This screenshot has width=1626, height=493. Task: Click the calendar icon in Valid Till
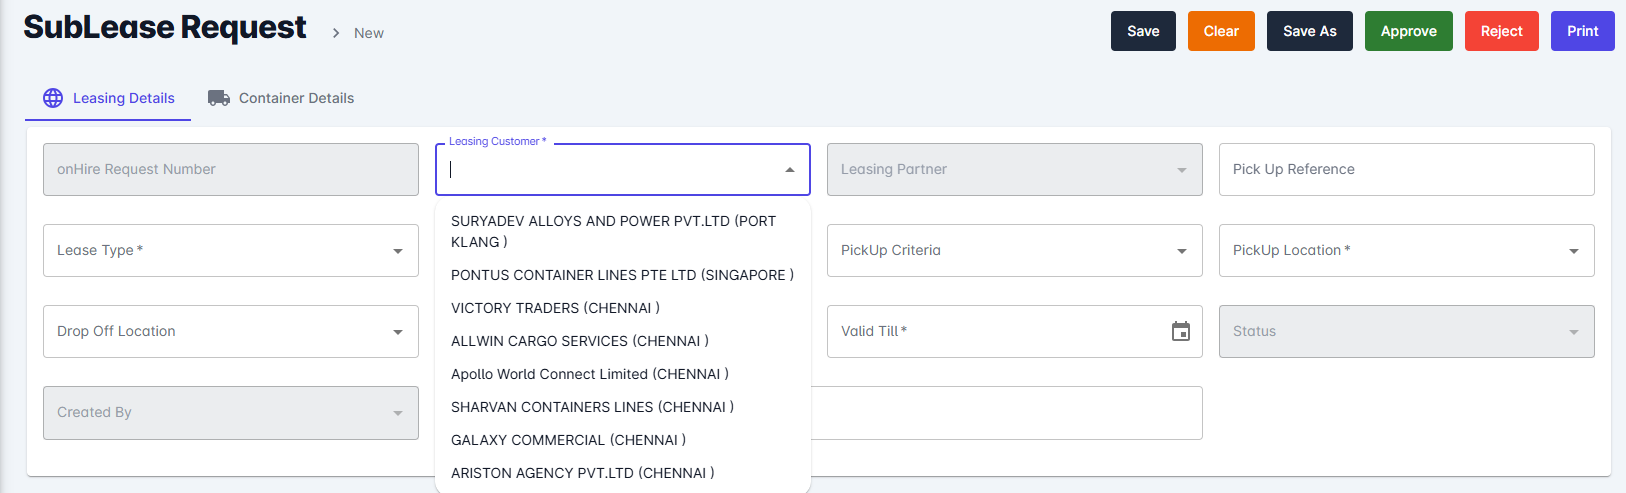pyautogui.click(x=1181, y=331)
